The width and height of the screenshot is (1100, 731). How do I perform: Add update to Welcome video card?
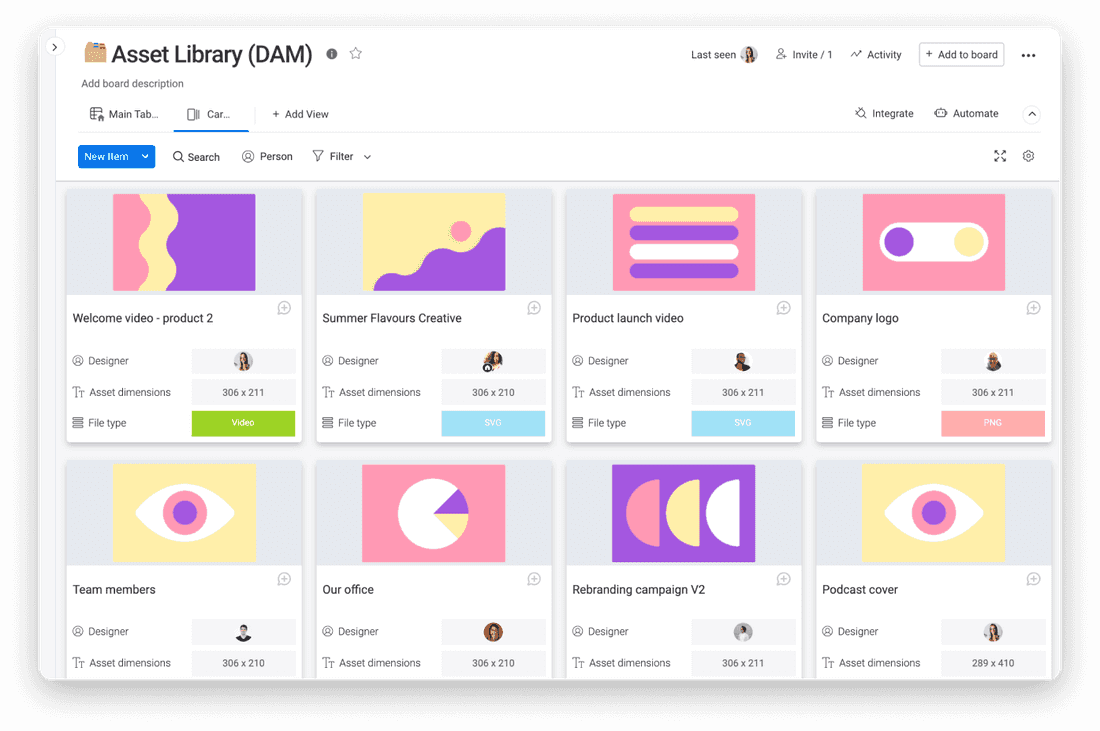click(284, 308)
